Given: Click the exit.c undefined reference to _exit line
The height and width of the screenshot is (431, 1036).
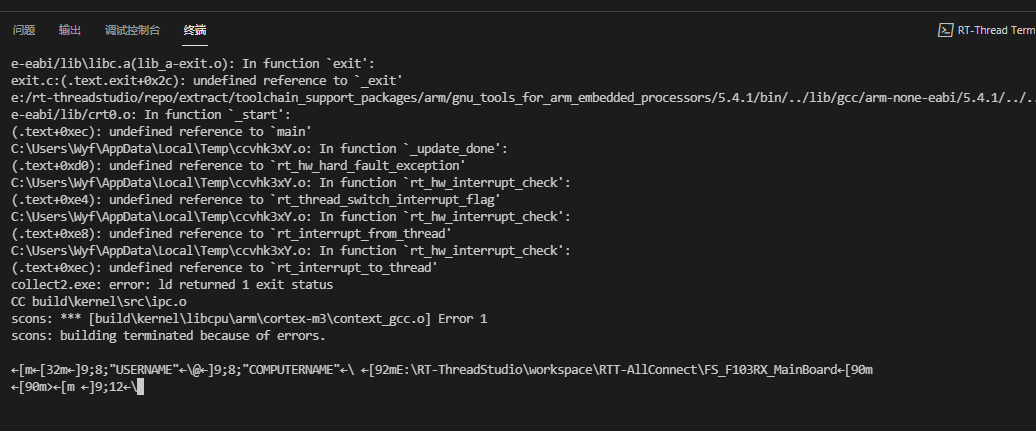Looking at the screenshot, I should tap(207, 81).
